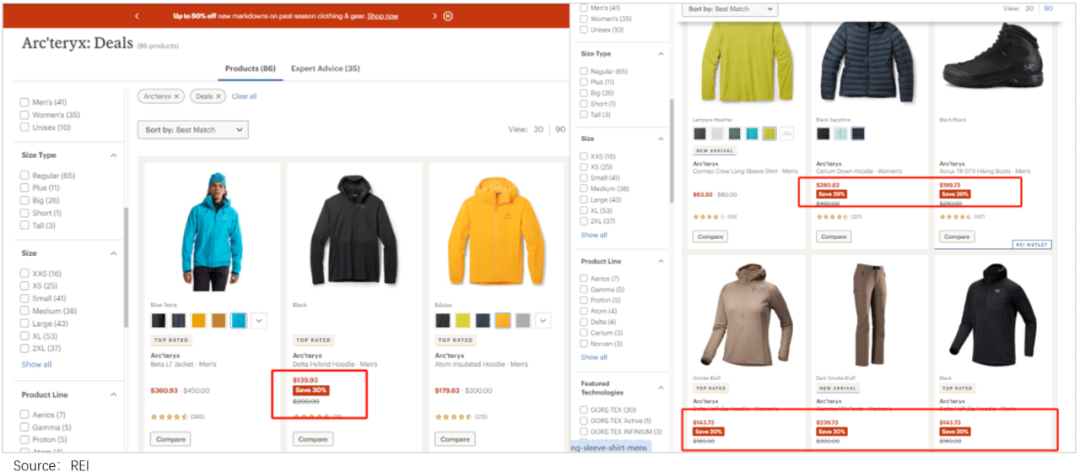The height and width of the screenshot is (473, 1080).
Task: Collapse the Size Type filter section
Action: [113, 155]
